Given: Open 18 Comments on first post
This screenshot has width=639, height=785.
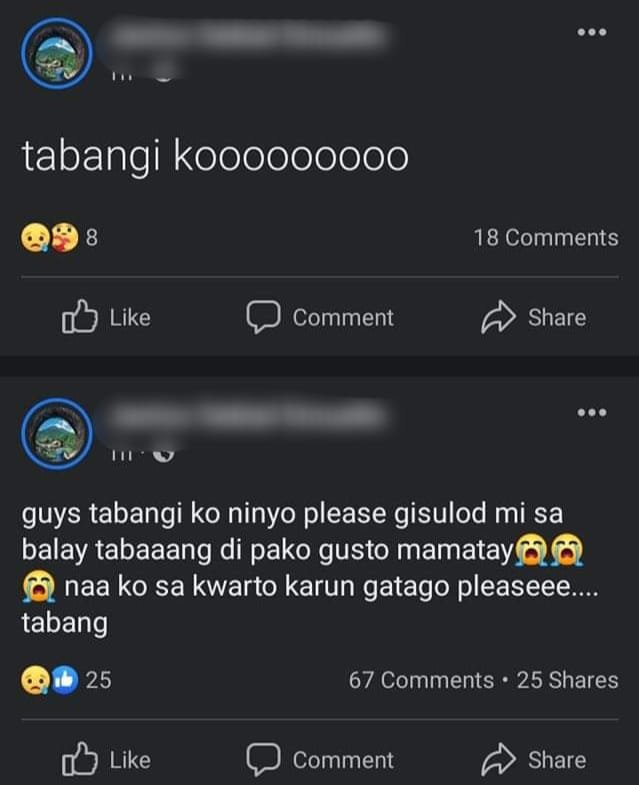Looking at the screenshot, I should click(x=546, y=238).
